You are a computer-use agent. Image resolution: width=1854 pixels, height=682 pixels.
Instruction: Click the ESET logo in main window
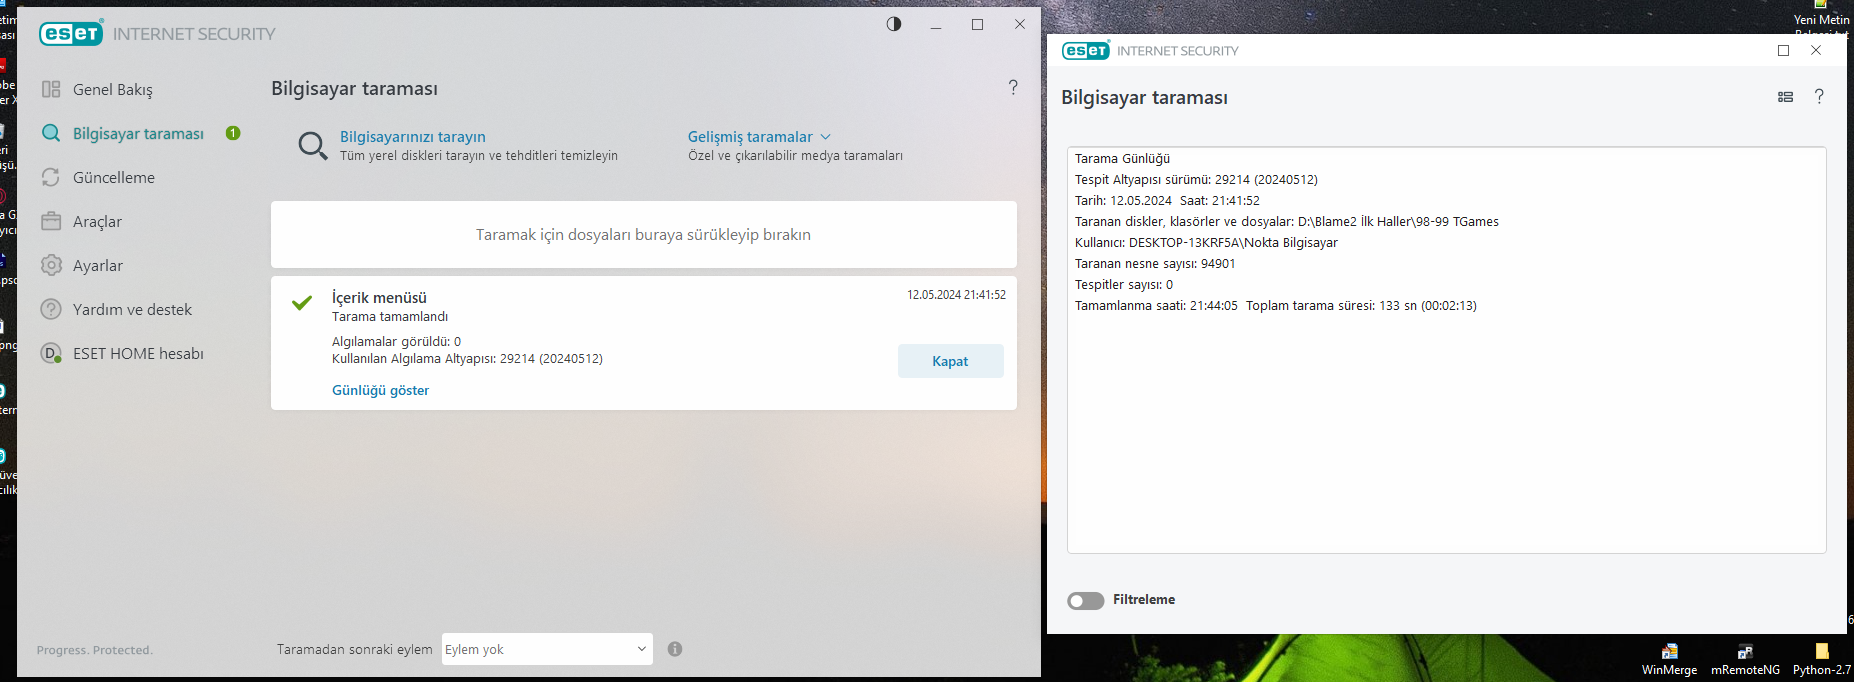(71, 34)
